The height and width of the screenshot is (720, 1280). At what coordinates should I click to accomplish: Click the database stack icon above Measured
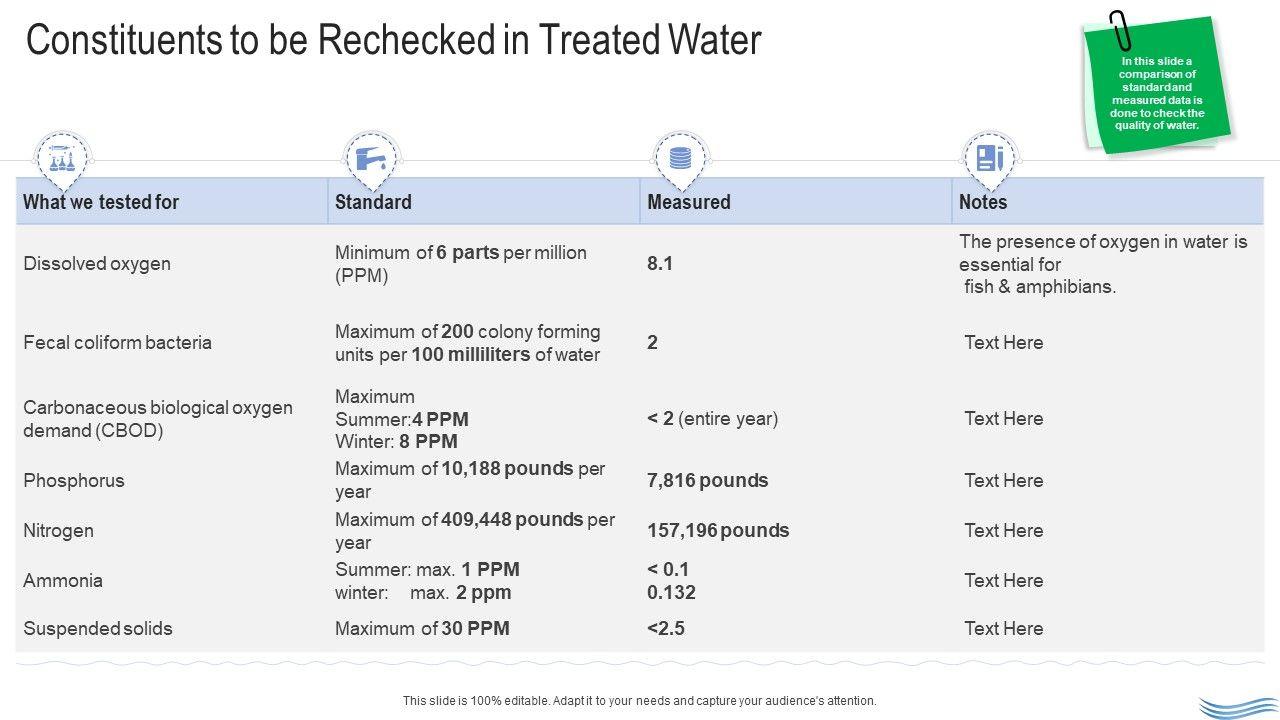(x=680, y=157)
